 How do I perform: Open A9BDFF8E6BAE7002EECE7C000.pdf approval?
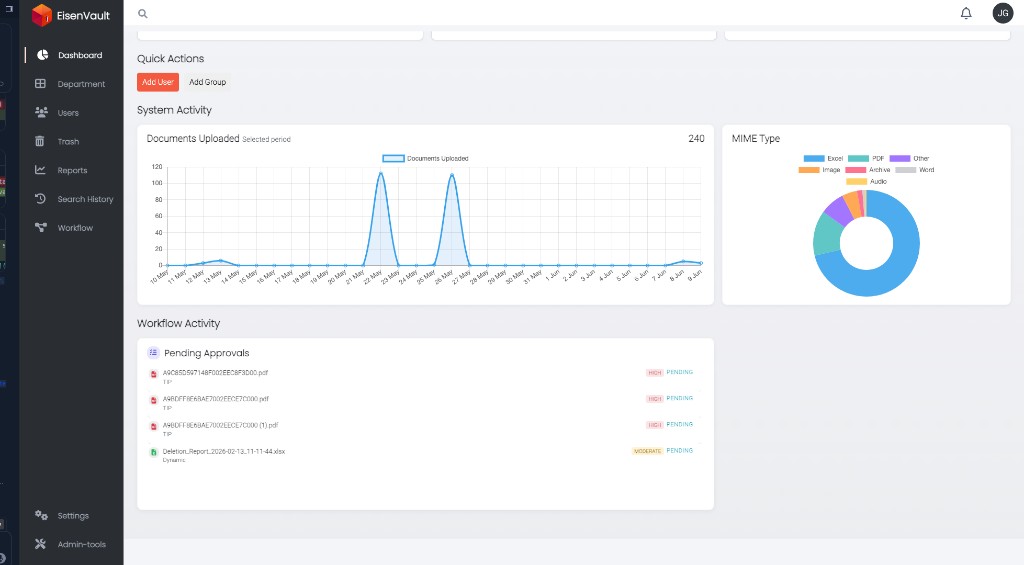pyautogui.click(x=216, y=398)
